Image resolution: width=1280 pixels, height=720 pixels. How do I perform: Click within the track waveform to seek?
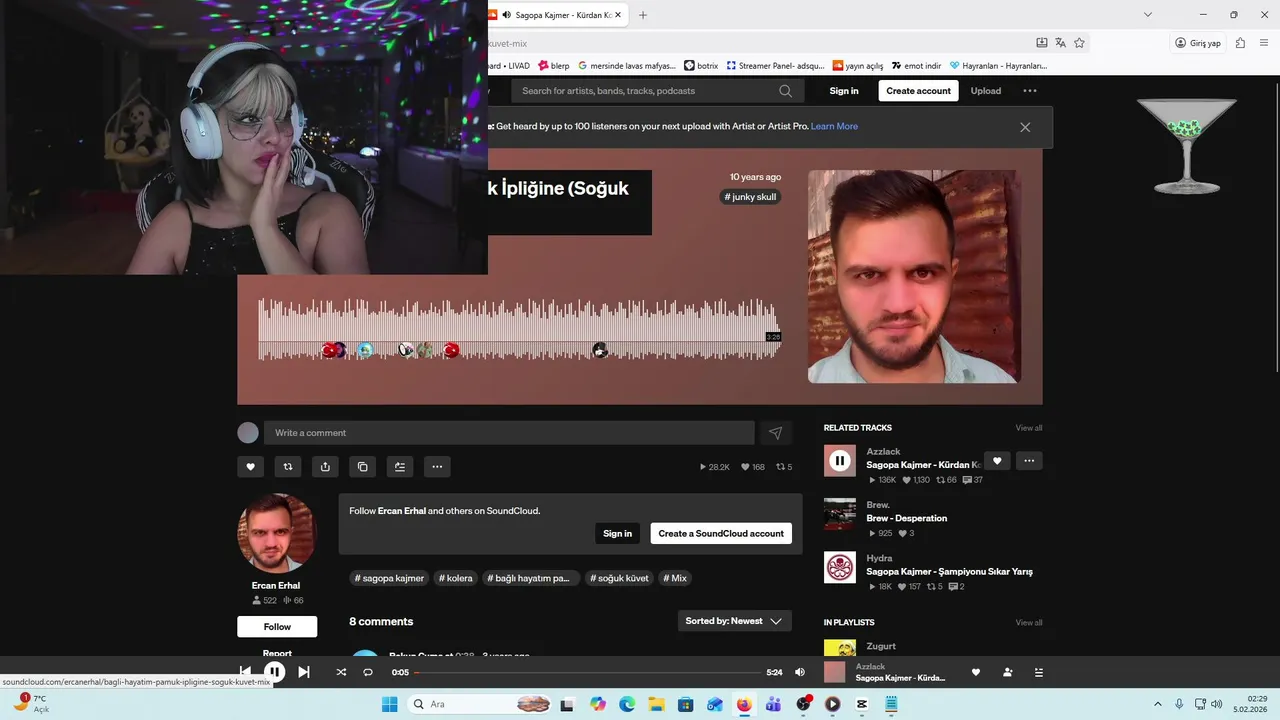click(519, 329)
